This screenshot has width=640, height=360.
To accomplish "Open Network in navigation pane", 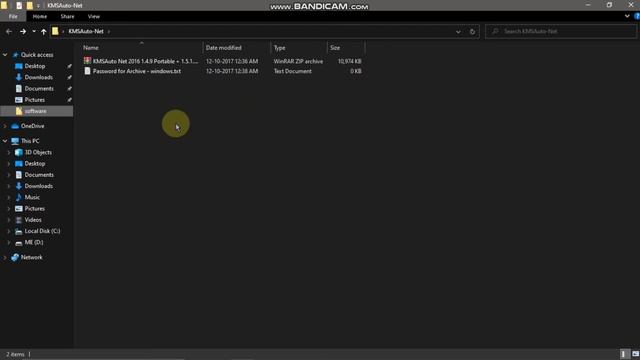I will 31,258.
